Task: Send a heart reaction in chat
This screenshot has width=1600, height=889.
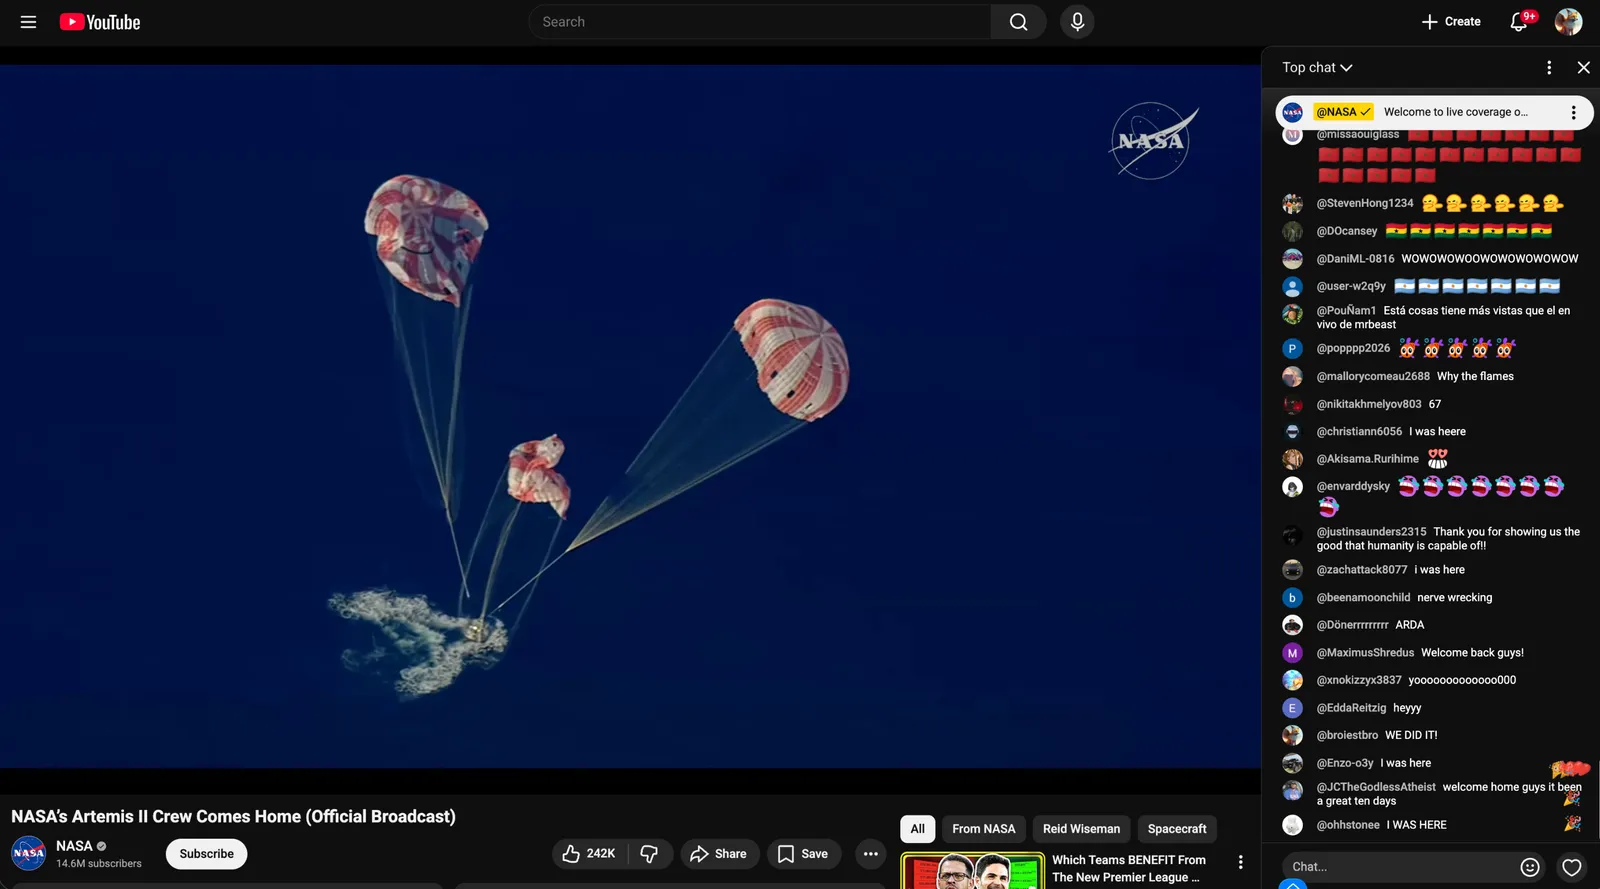Action: (1572, 867)
